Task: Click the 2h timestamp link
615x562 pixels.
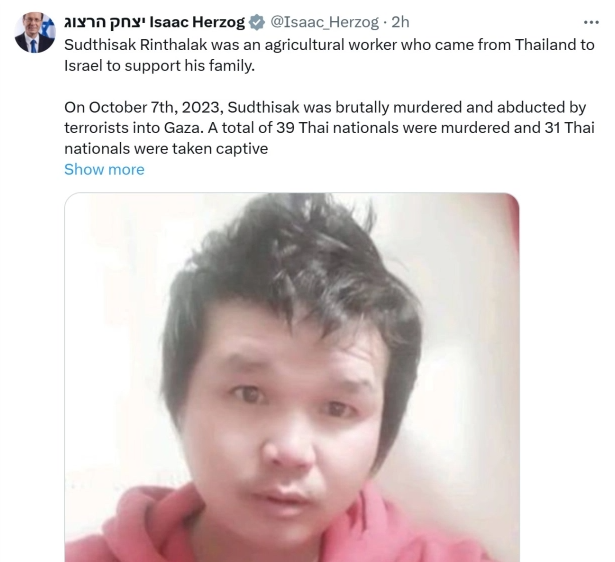Action: tap(400, 22)
